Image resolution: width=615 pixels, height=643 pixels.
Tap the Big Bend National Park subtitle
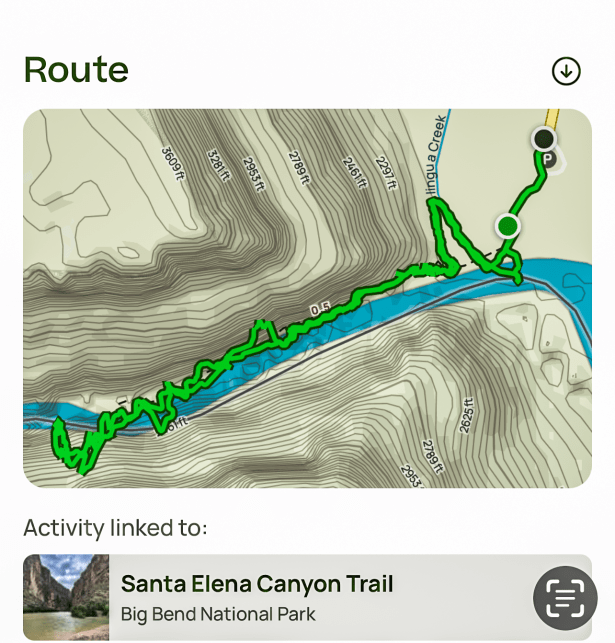click(x=218, y=613)
